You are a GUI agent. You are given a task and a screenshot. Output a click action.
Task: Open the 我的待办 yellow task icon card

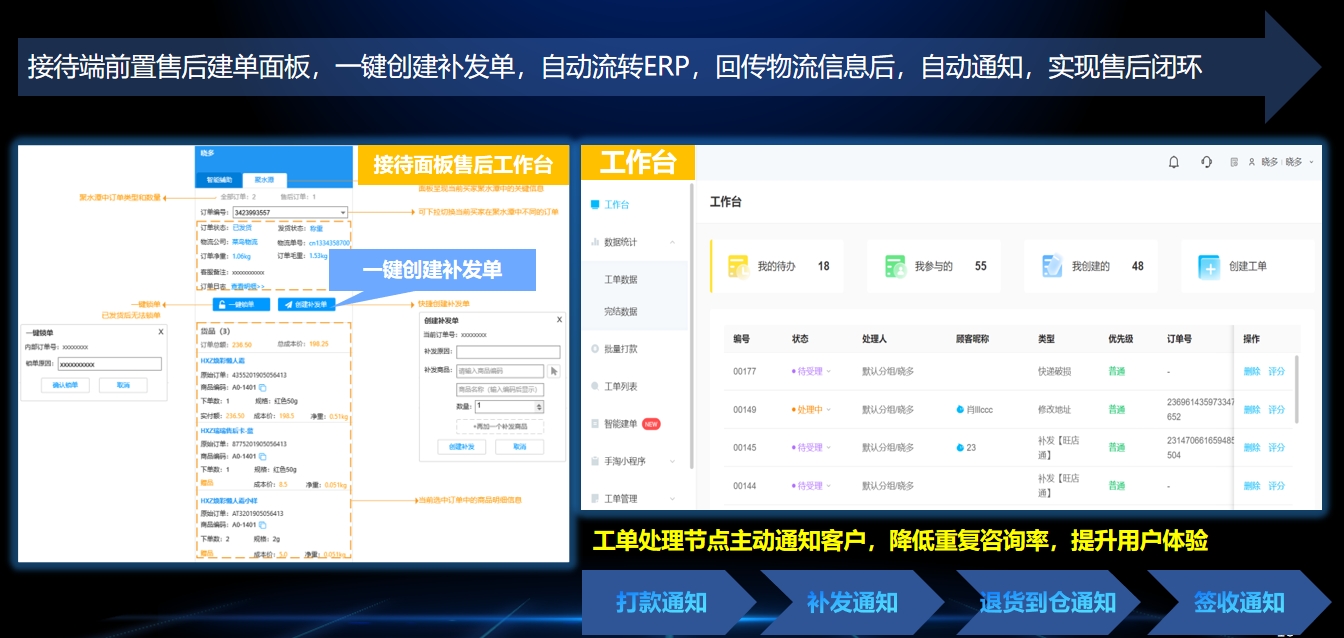click(739, 266)
